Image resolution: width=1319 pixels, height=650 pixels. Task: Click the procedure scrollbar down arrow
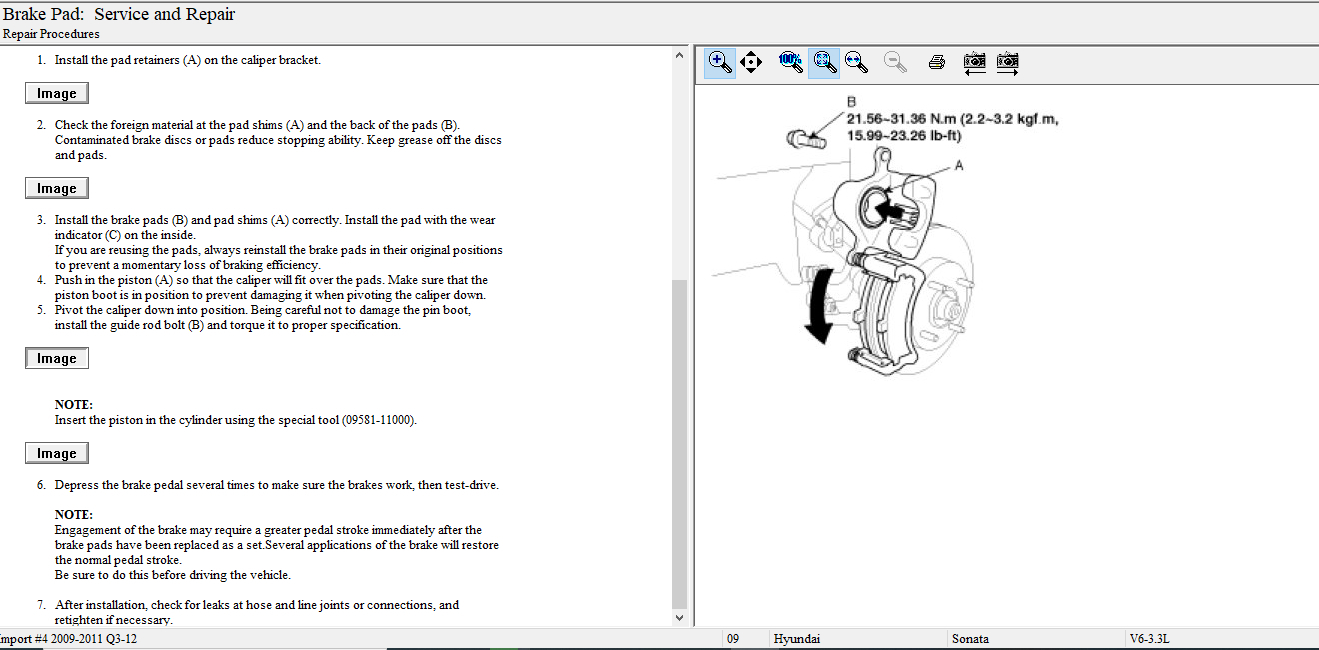coord(680,618)
